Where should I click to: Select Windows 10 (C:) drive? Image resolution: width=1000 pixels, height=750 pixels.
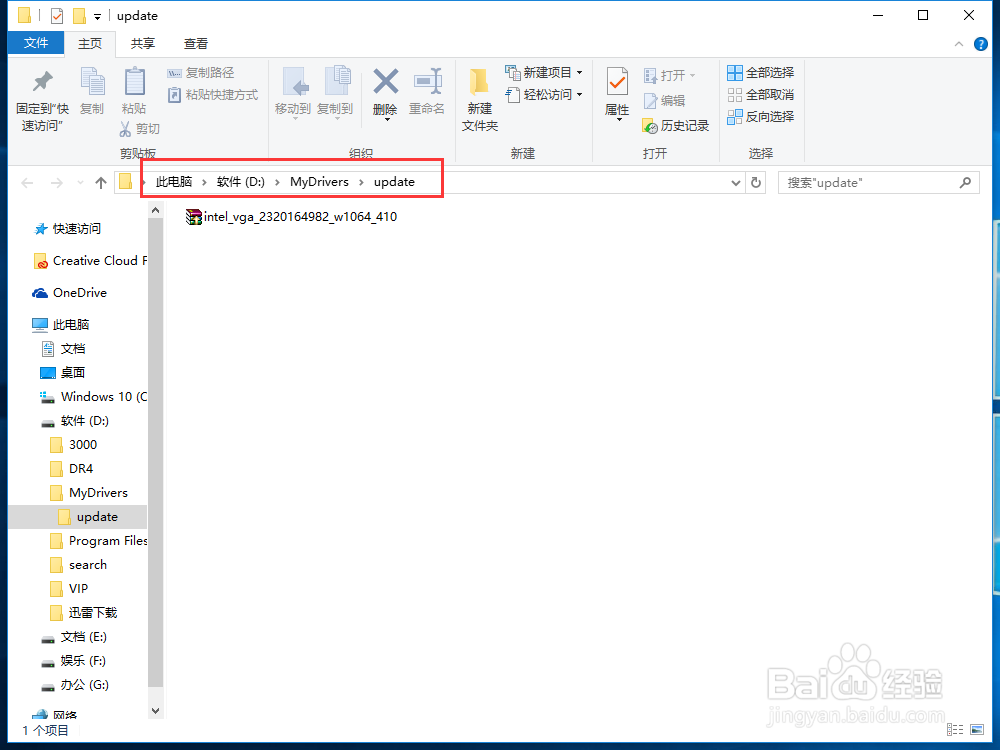[x=93, y=397]
